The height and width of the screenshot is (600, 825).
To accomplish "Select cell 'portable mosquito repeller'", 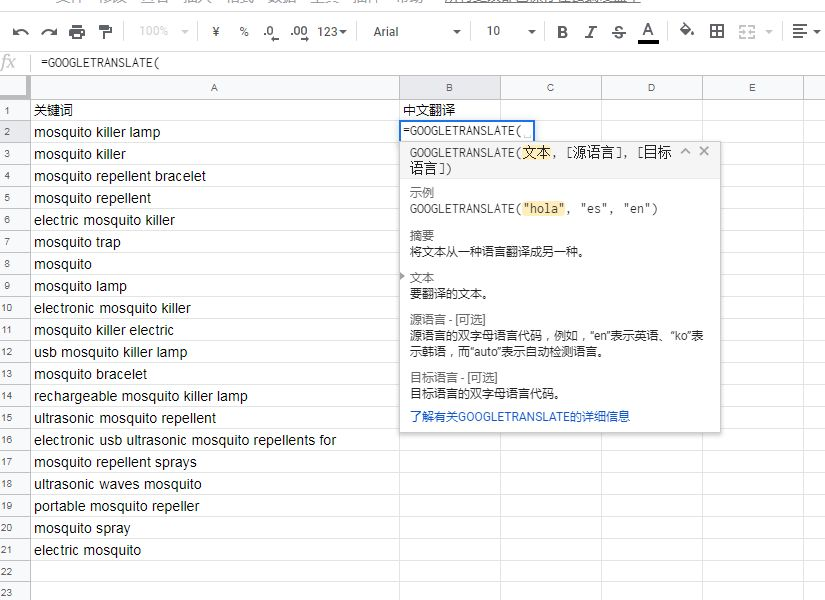I will [x=215, y=506].
